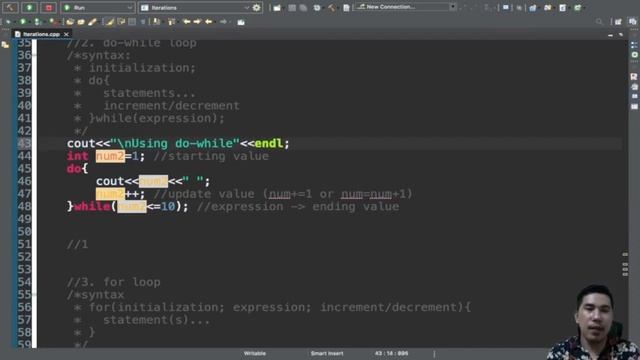Open the Iterations launch configuration dropdown
Viewport: 640px width, 360px height.
click(195, 7)
